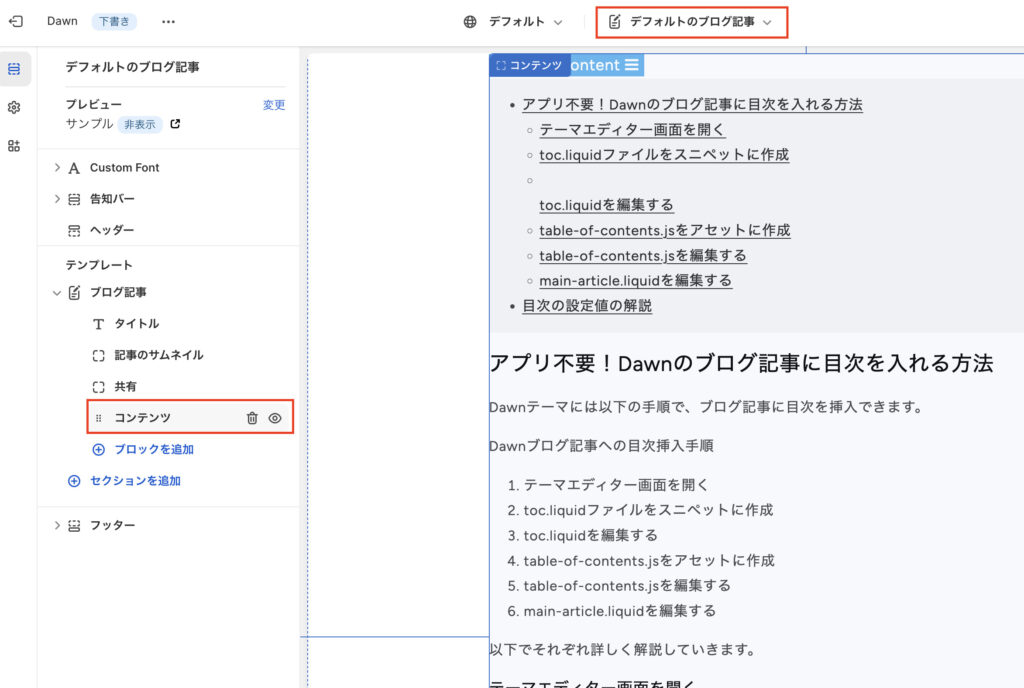
Task: Open TOC link toc.liquidファイルをスニペットに作成
Action: 664,155
